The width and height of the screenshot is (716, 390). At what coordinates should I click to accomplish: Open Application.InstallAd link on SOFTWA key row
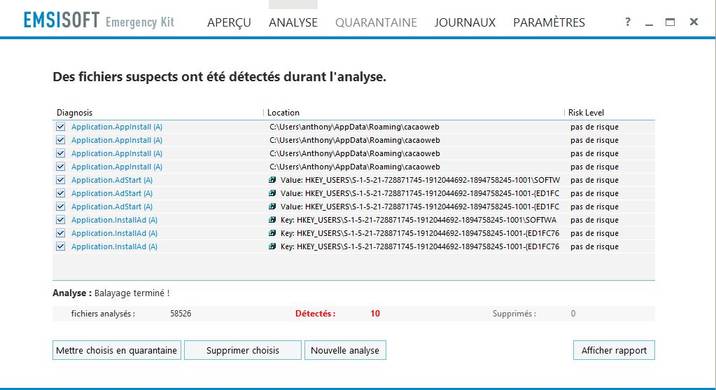(x=114, y=220)
